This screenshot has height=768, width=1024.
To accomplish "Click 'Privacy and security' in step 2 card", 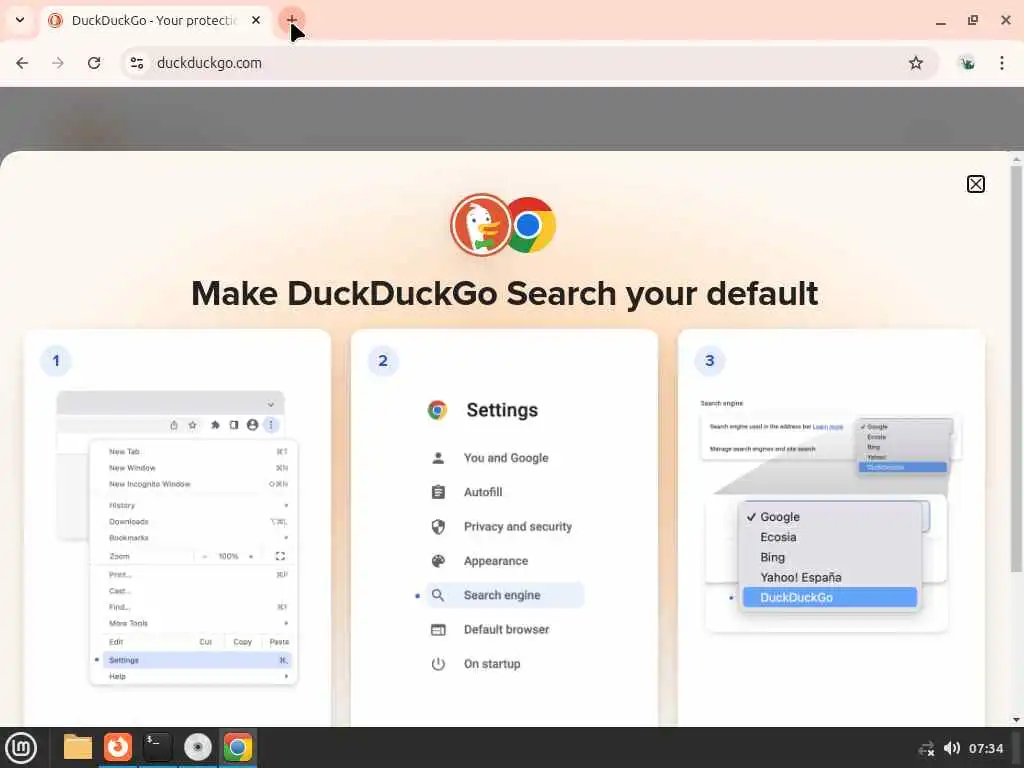I will point(517,526).
